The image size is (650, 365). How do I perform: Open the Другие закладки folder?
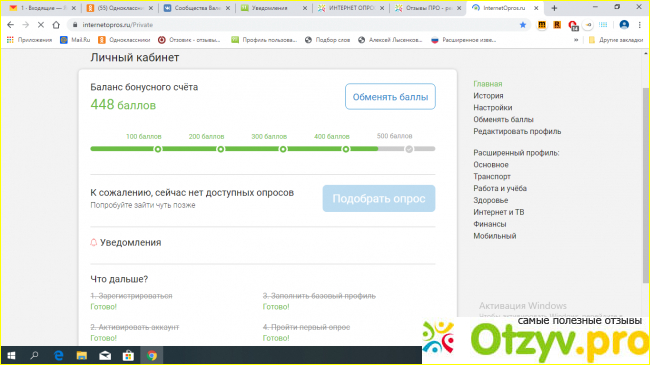[616, 40]
